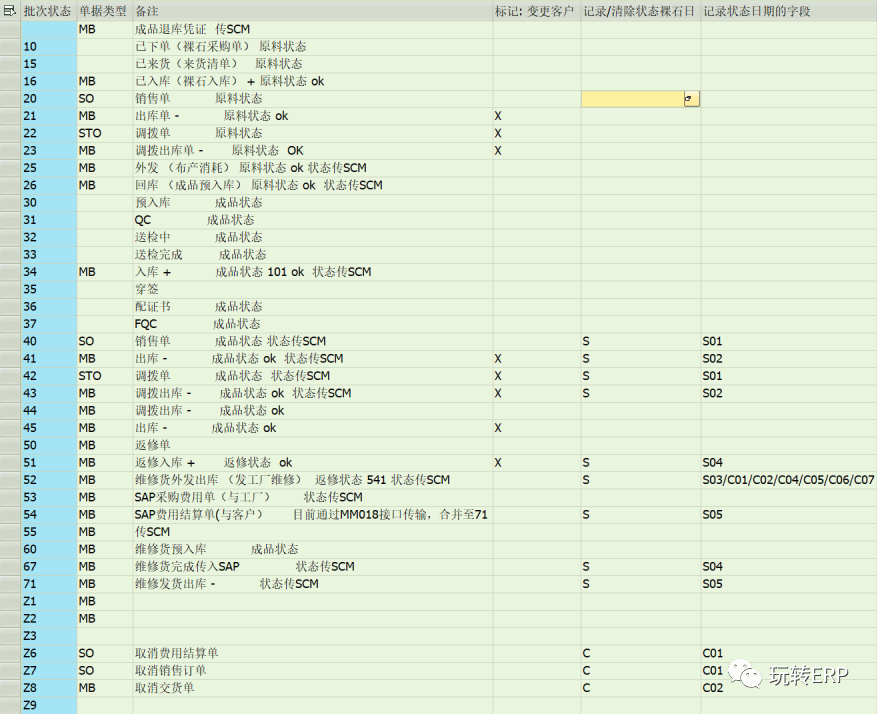877x714 pixels.
Task: Click the 批次状态 column header
Action: coord(48,11)
